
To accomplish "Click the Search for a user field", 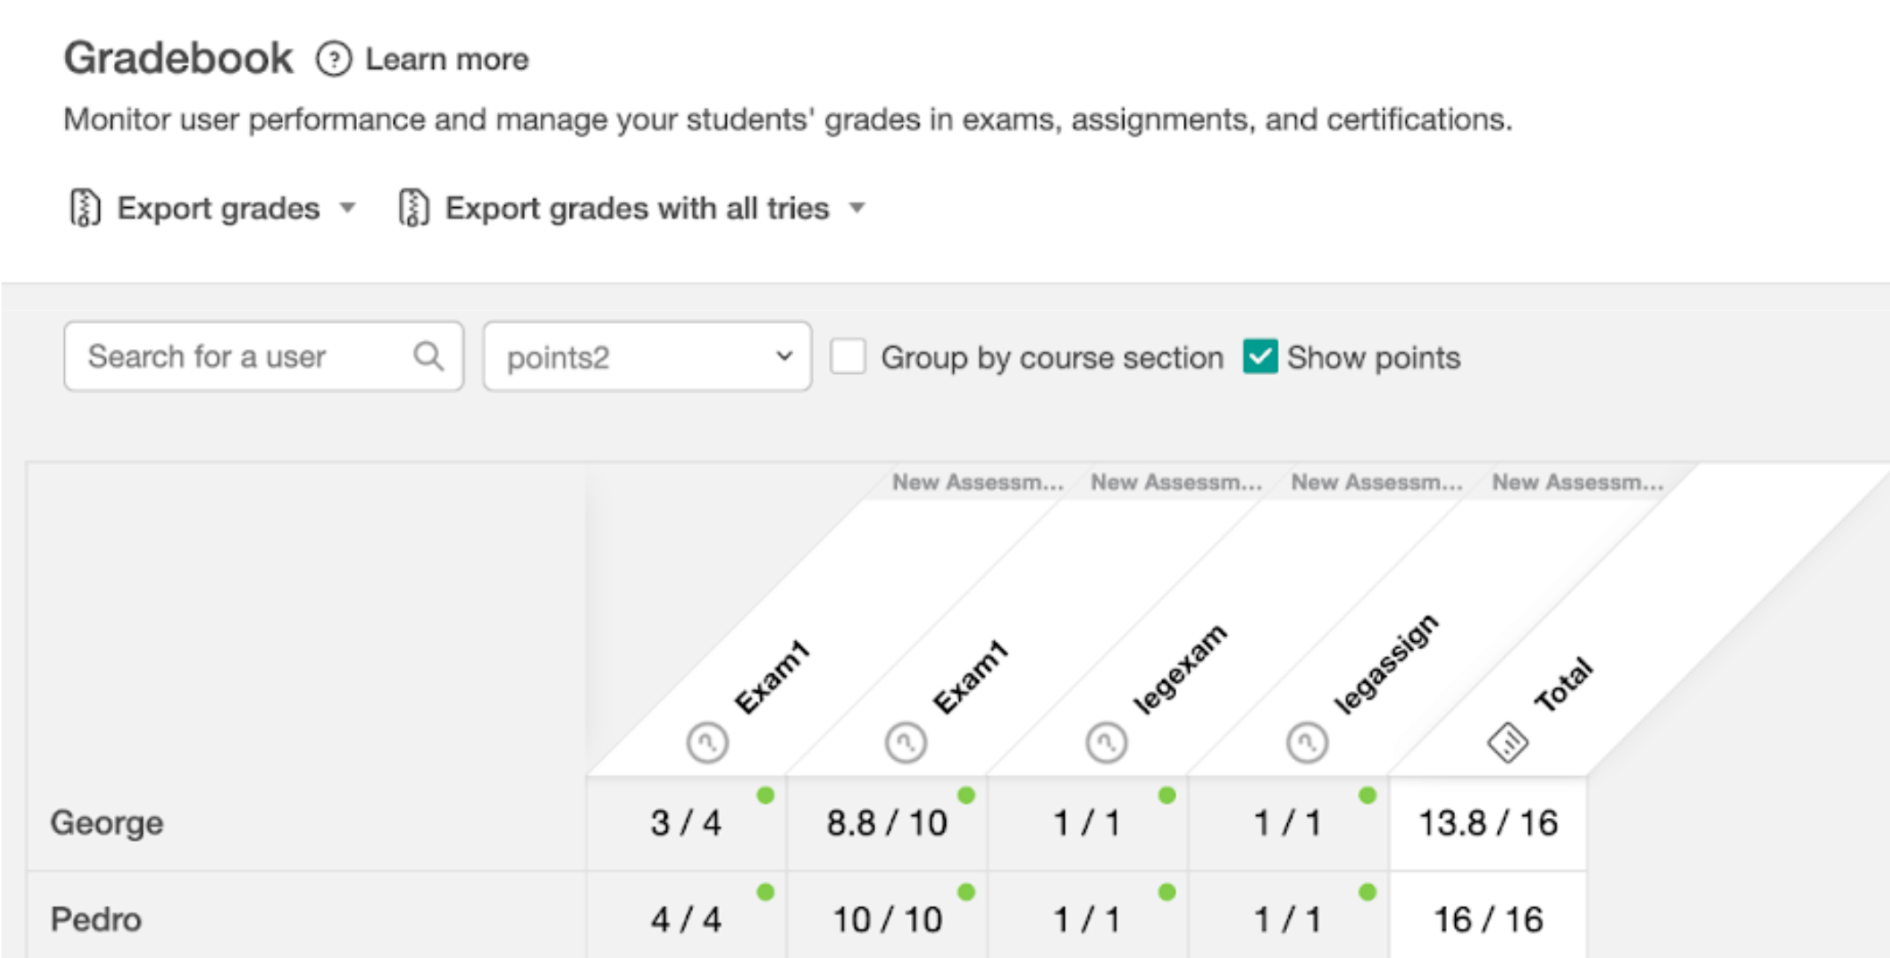I will click(x=240, y=356).
